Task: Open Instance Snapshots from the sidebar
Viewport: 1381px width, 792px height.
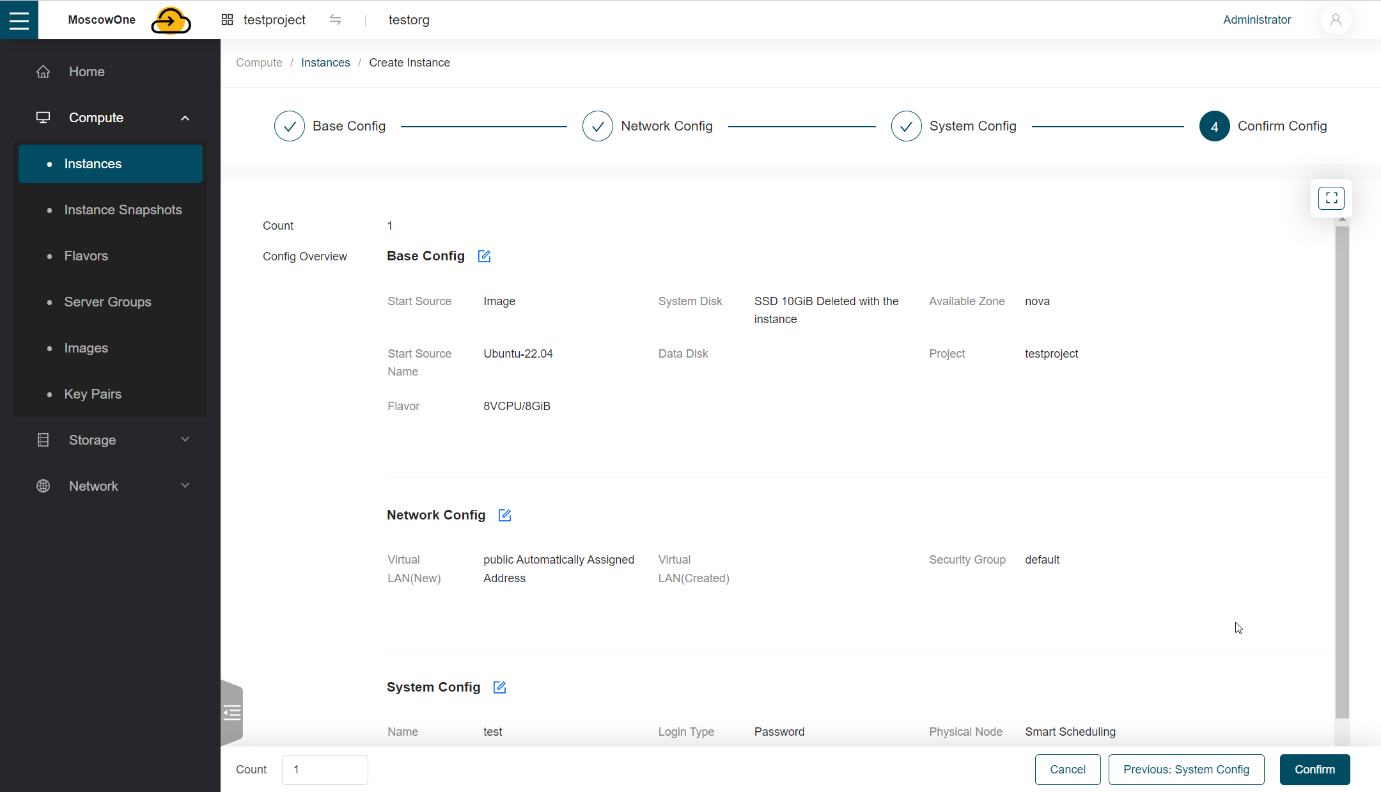Action: coord(122,209)
